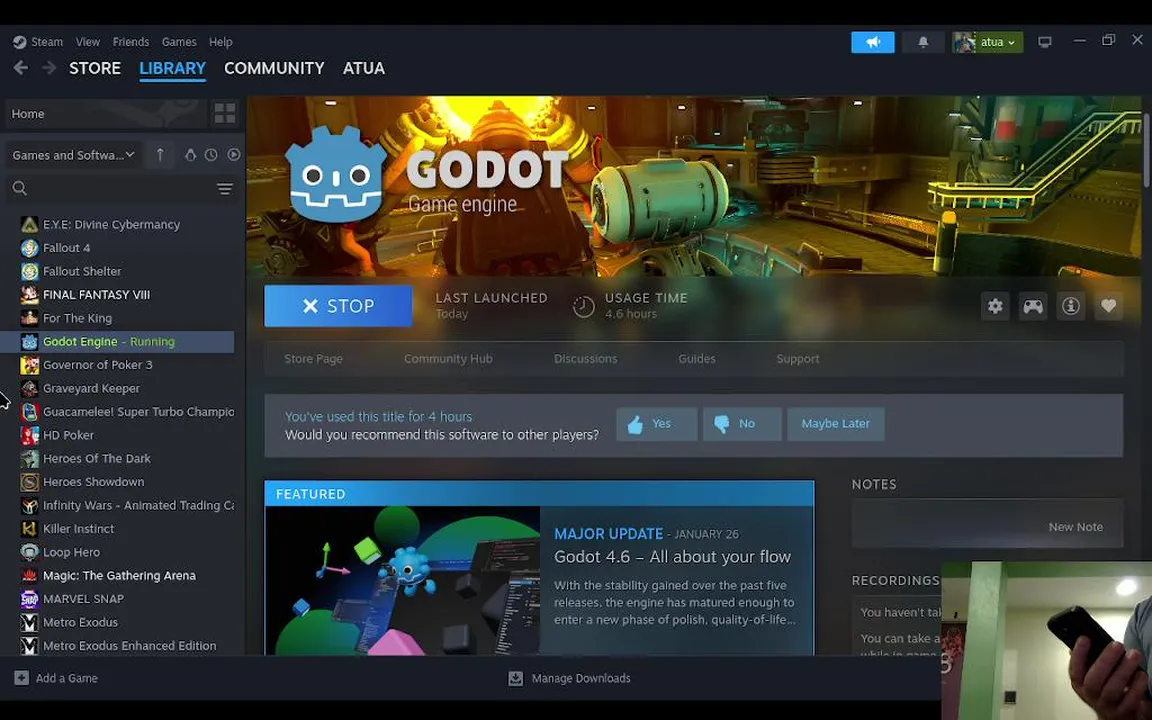Switch to Big Picture mode monitor icon
Viewport: 1152px width, 720px height.
1045,42
